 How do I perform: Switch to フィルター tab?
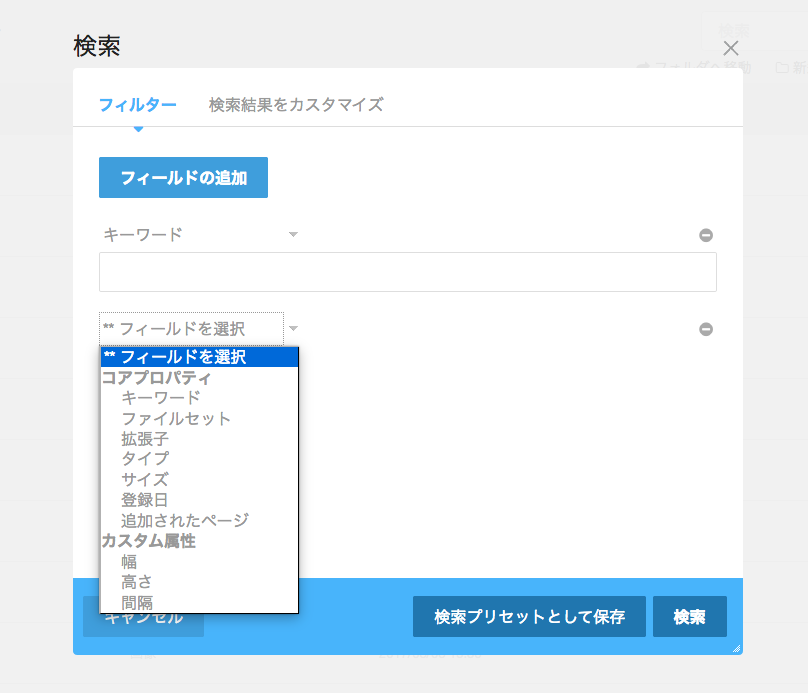(138, 105)
